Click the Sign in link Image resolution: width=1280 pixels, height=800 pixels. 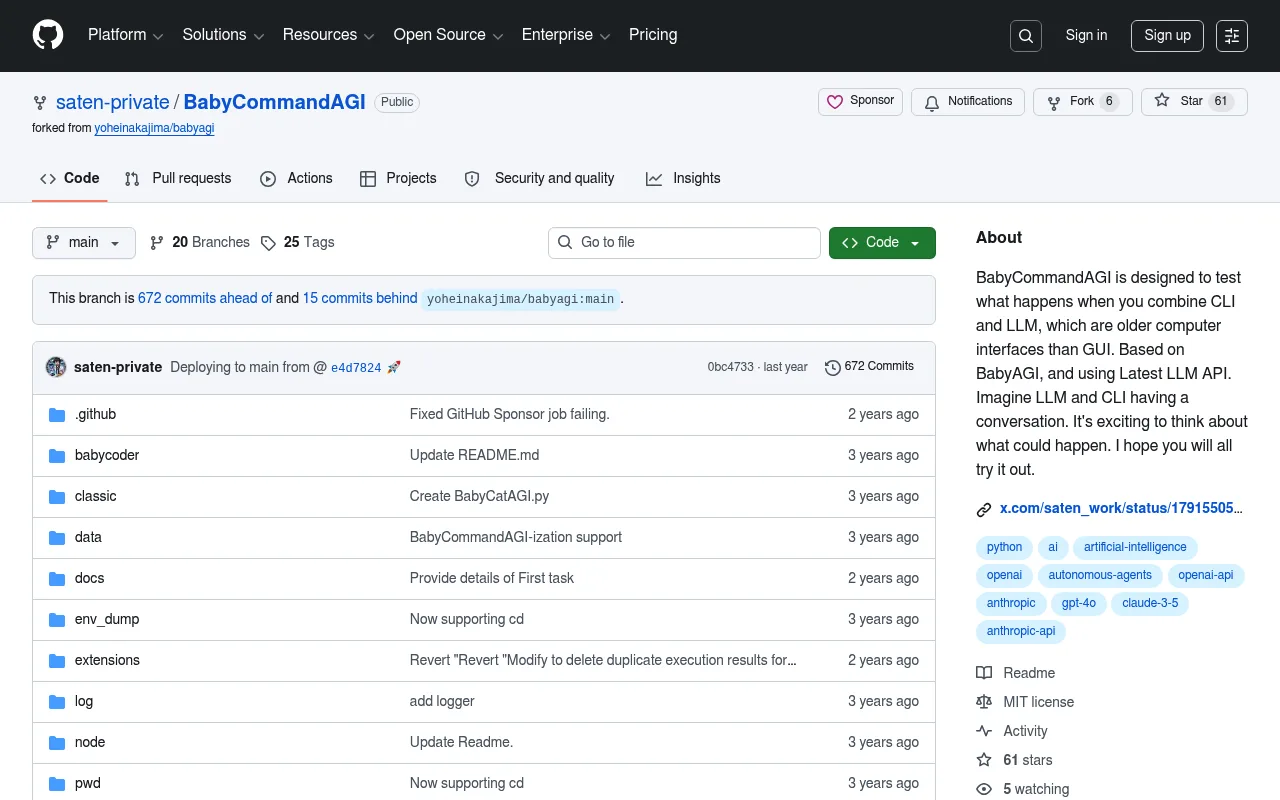point(1086,36)
